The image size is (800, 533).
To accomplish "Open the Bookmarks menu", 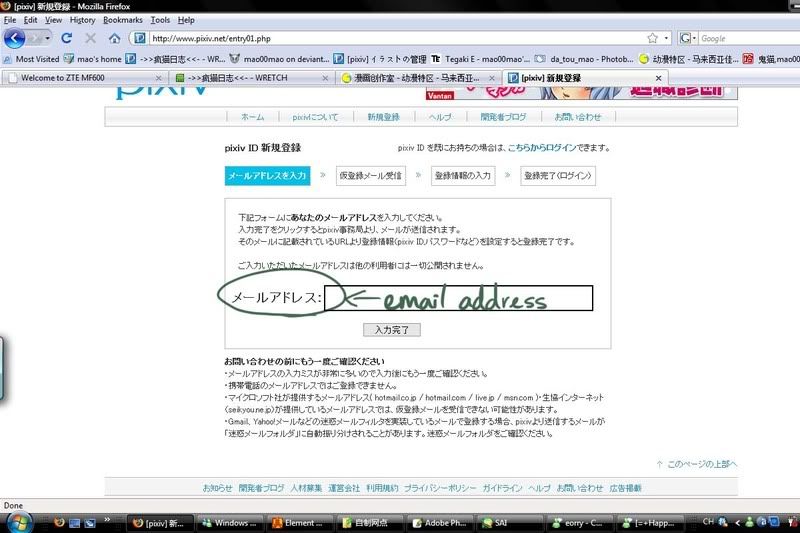I will pyautogui.click(x=122, y=20).
